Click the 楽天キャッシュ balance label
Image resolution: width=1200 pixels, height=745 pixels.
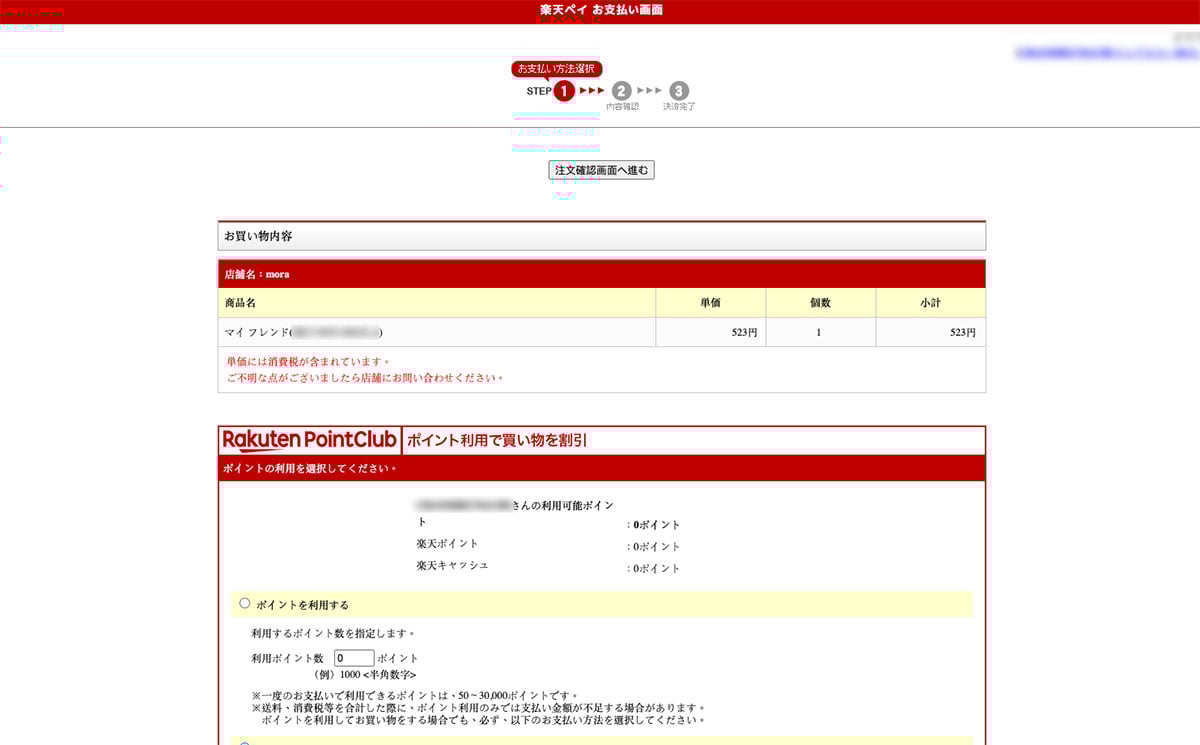pyautogui.click(x=452, y=566)
